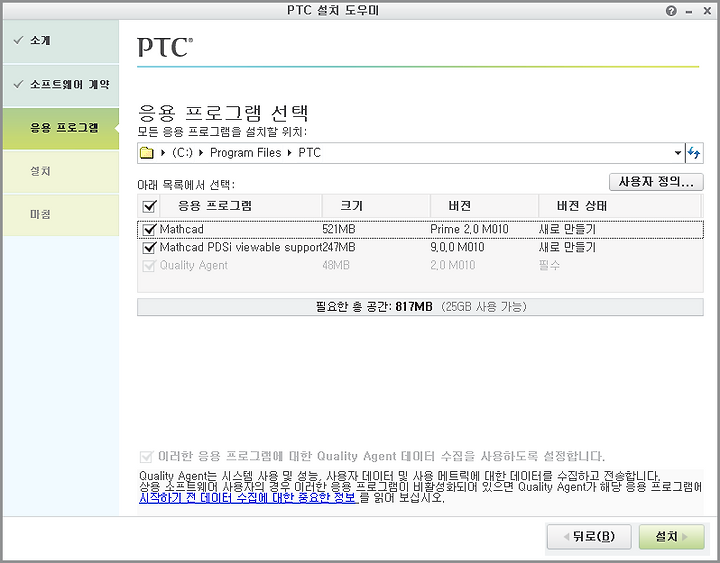Screen dimensions: 720x563
Task: Click the Quality Agent data collection checkbox
Action: [146, 456]
